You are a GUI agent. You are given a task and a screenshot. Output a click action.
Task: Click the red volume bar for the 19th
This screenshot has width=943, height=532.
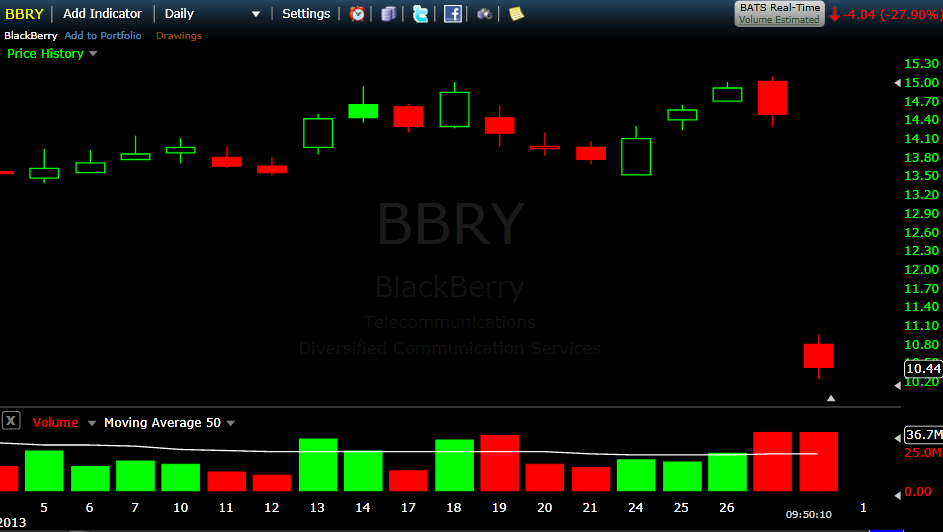(x=499, y=463)
